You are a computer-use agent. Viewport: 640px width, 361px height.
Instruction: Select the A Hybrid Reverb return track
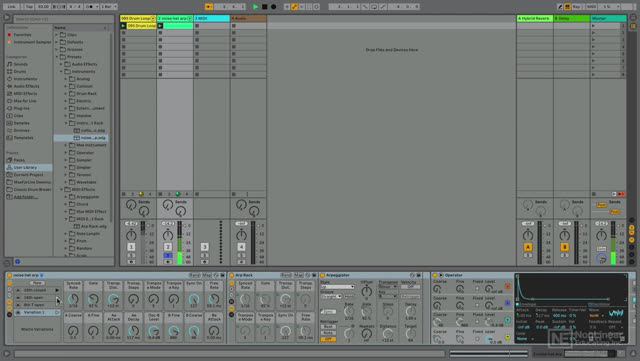[535, 18]
